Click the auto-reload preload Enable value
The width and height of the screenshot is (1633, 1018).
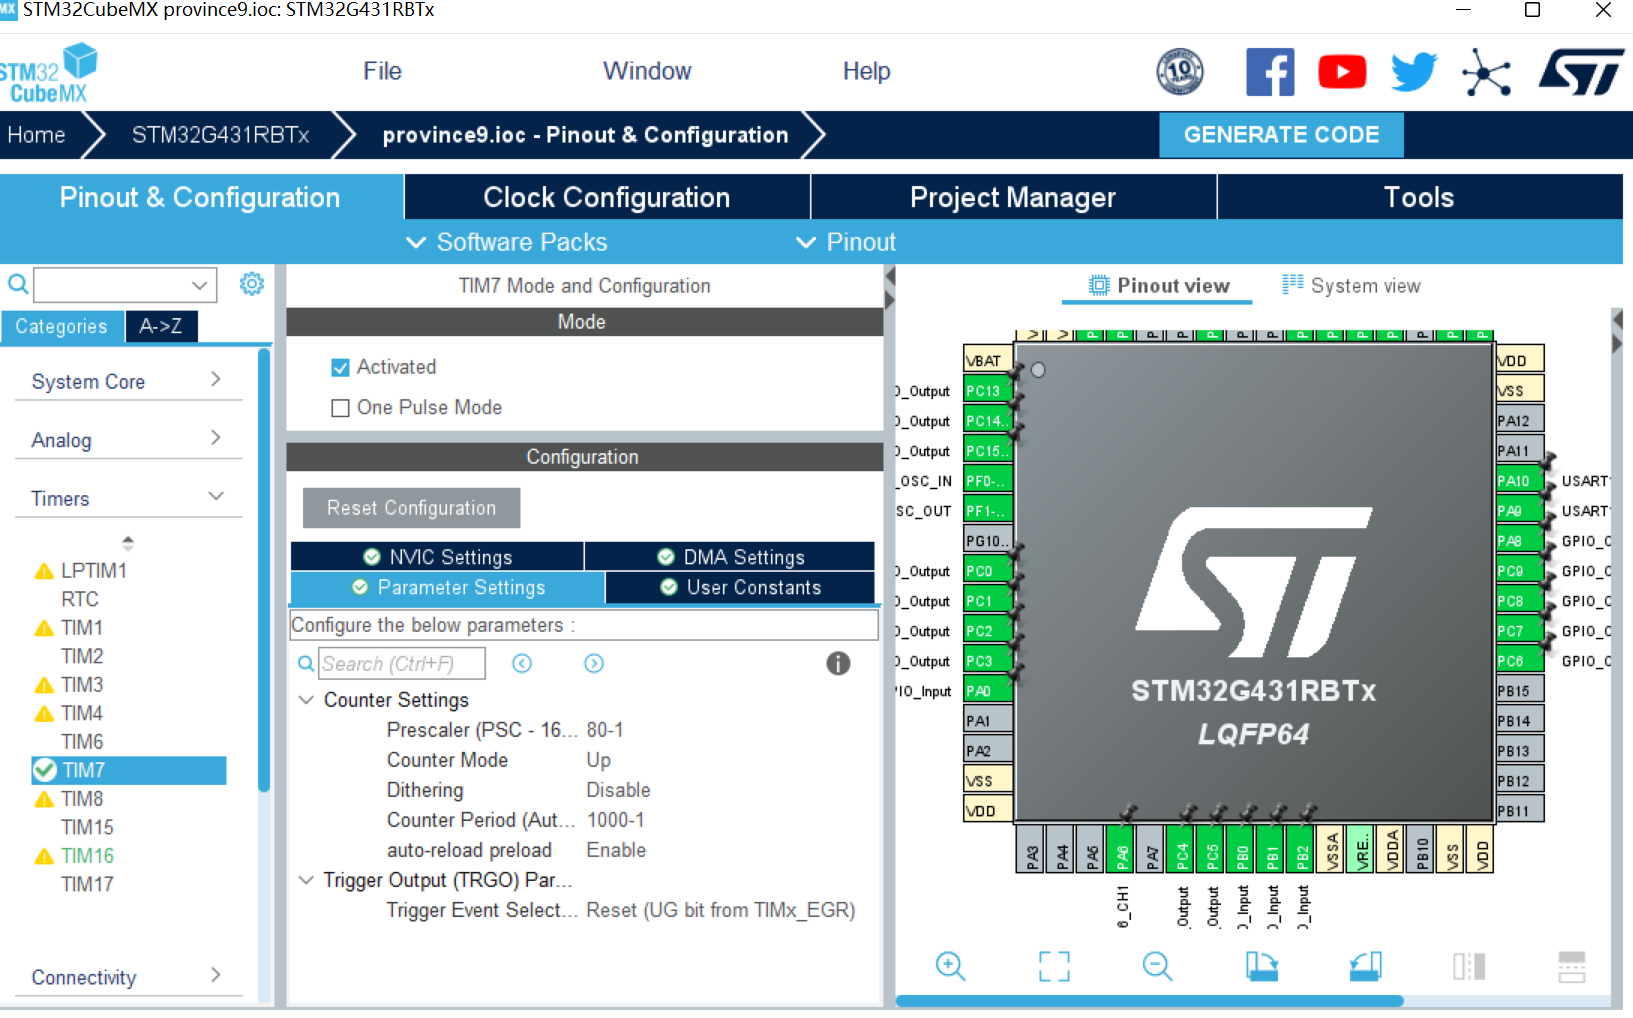click(616, 850)
